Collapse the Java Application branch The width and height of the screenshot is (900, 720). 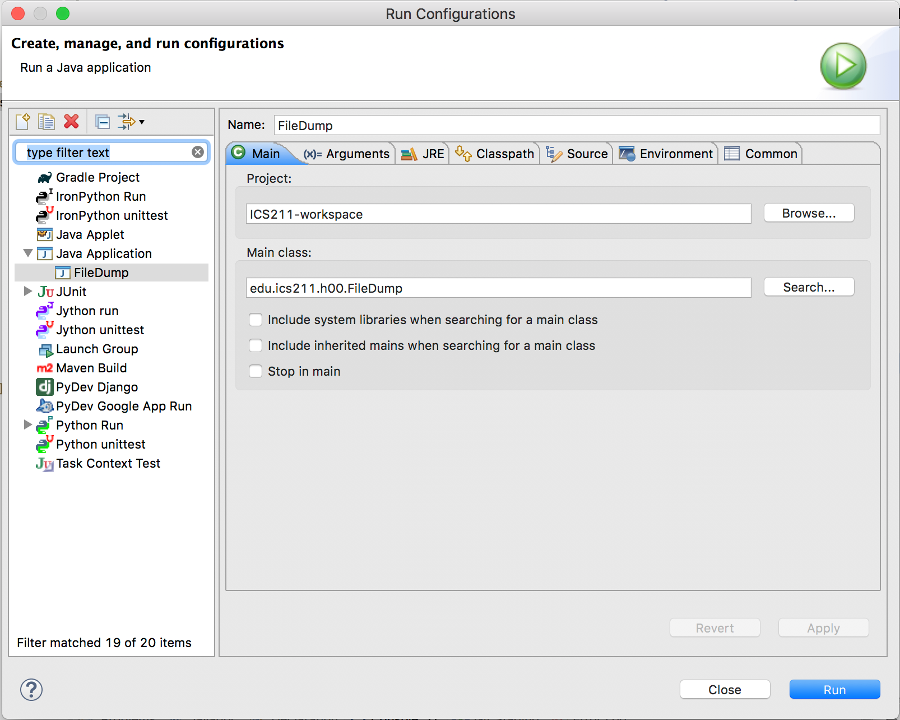[x=28, y=253]
